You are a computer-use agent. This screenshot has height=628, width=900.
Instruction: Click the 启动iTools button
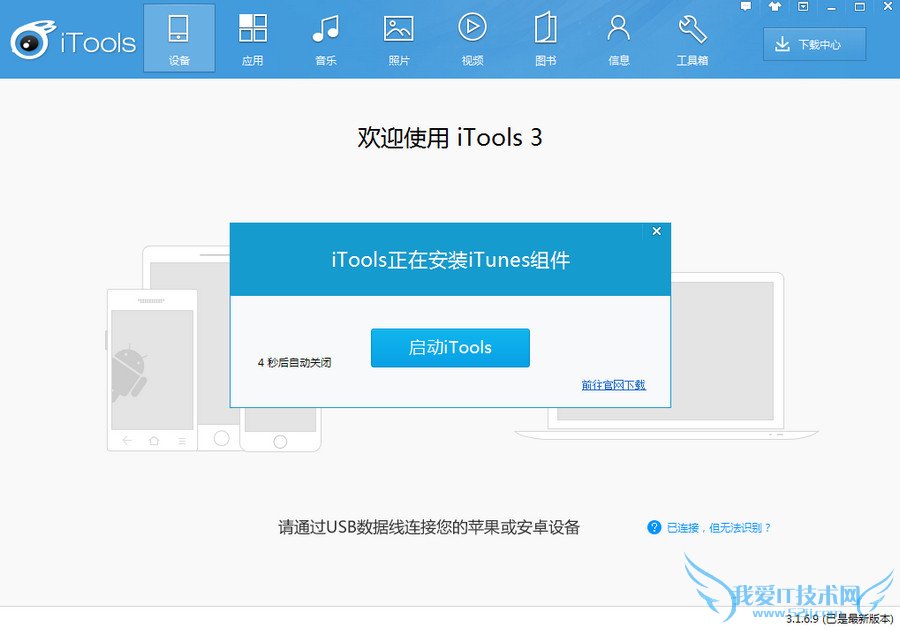(450, 348)
